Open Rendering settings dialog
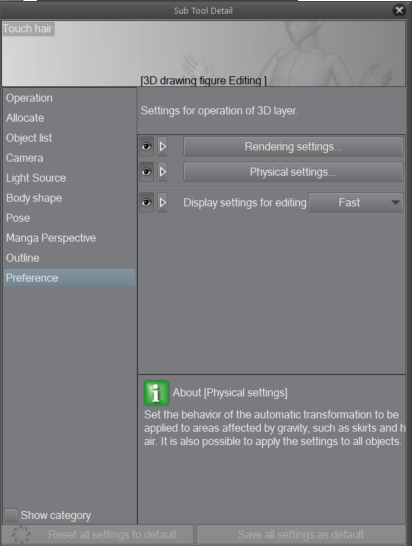 [293, 147]
